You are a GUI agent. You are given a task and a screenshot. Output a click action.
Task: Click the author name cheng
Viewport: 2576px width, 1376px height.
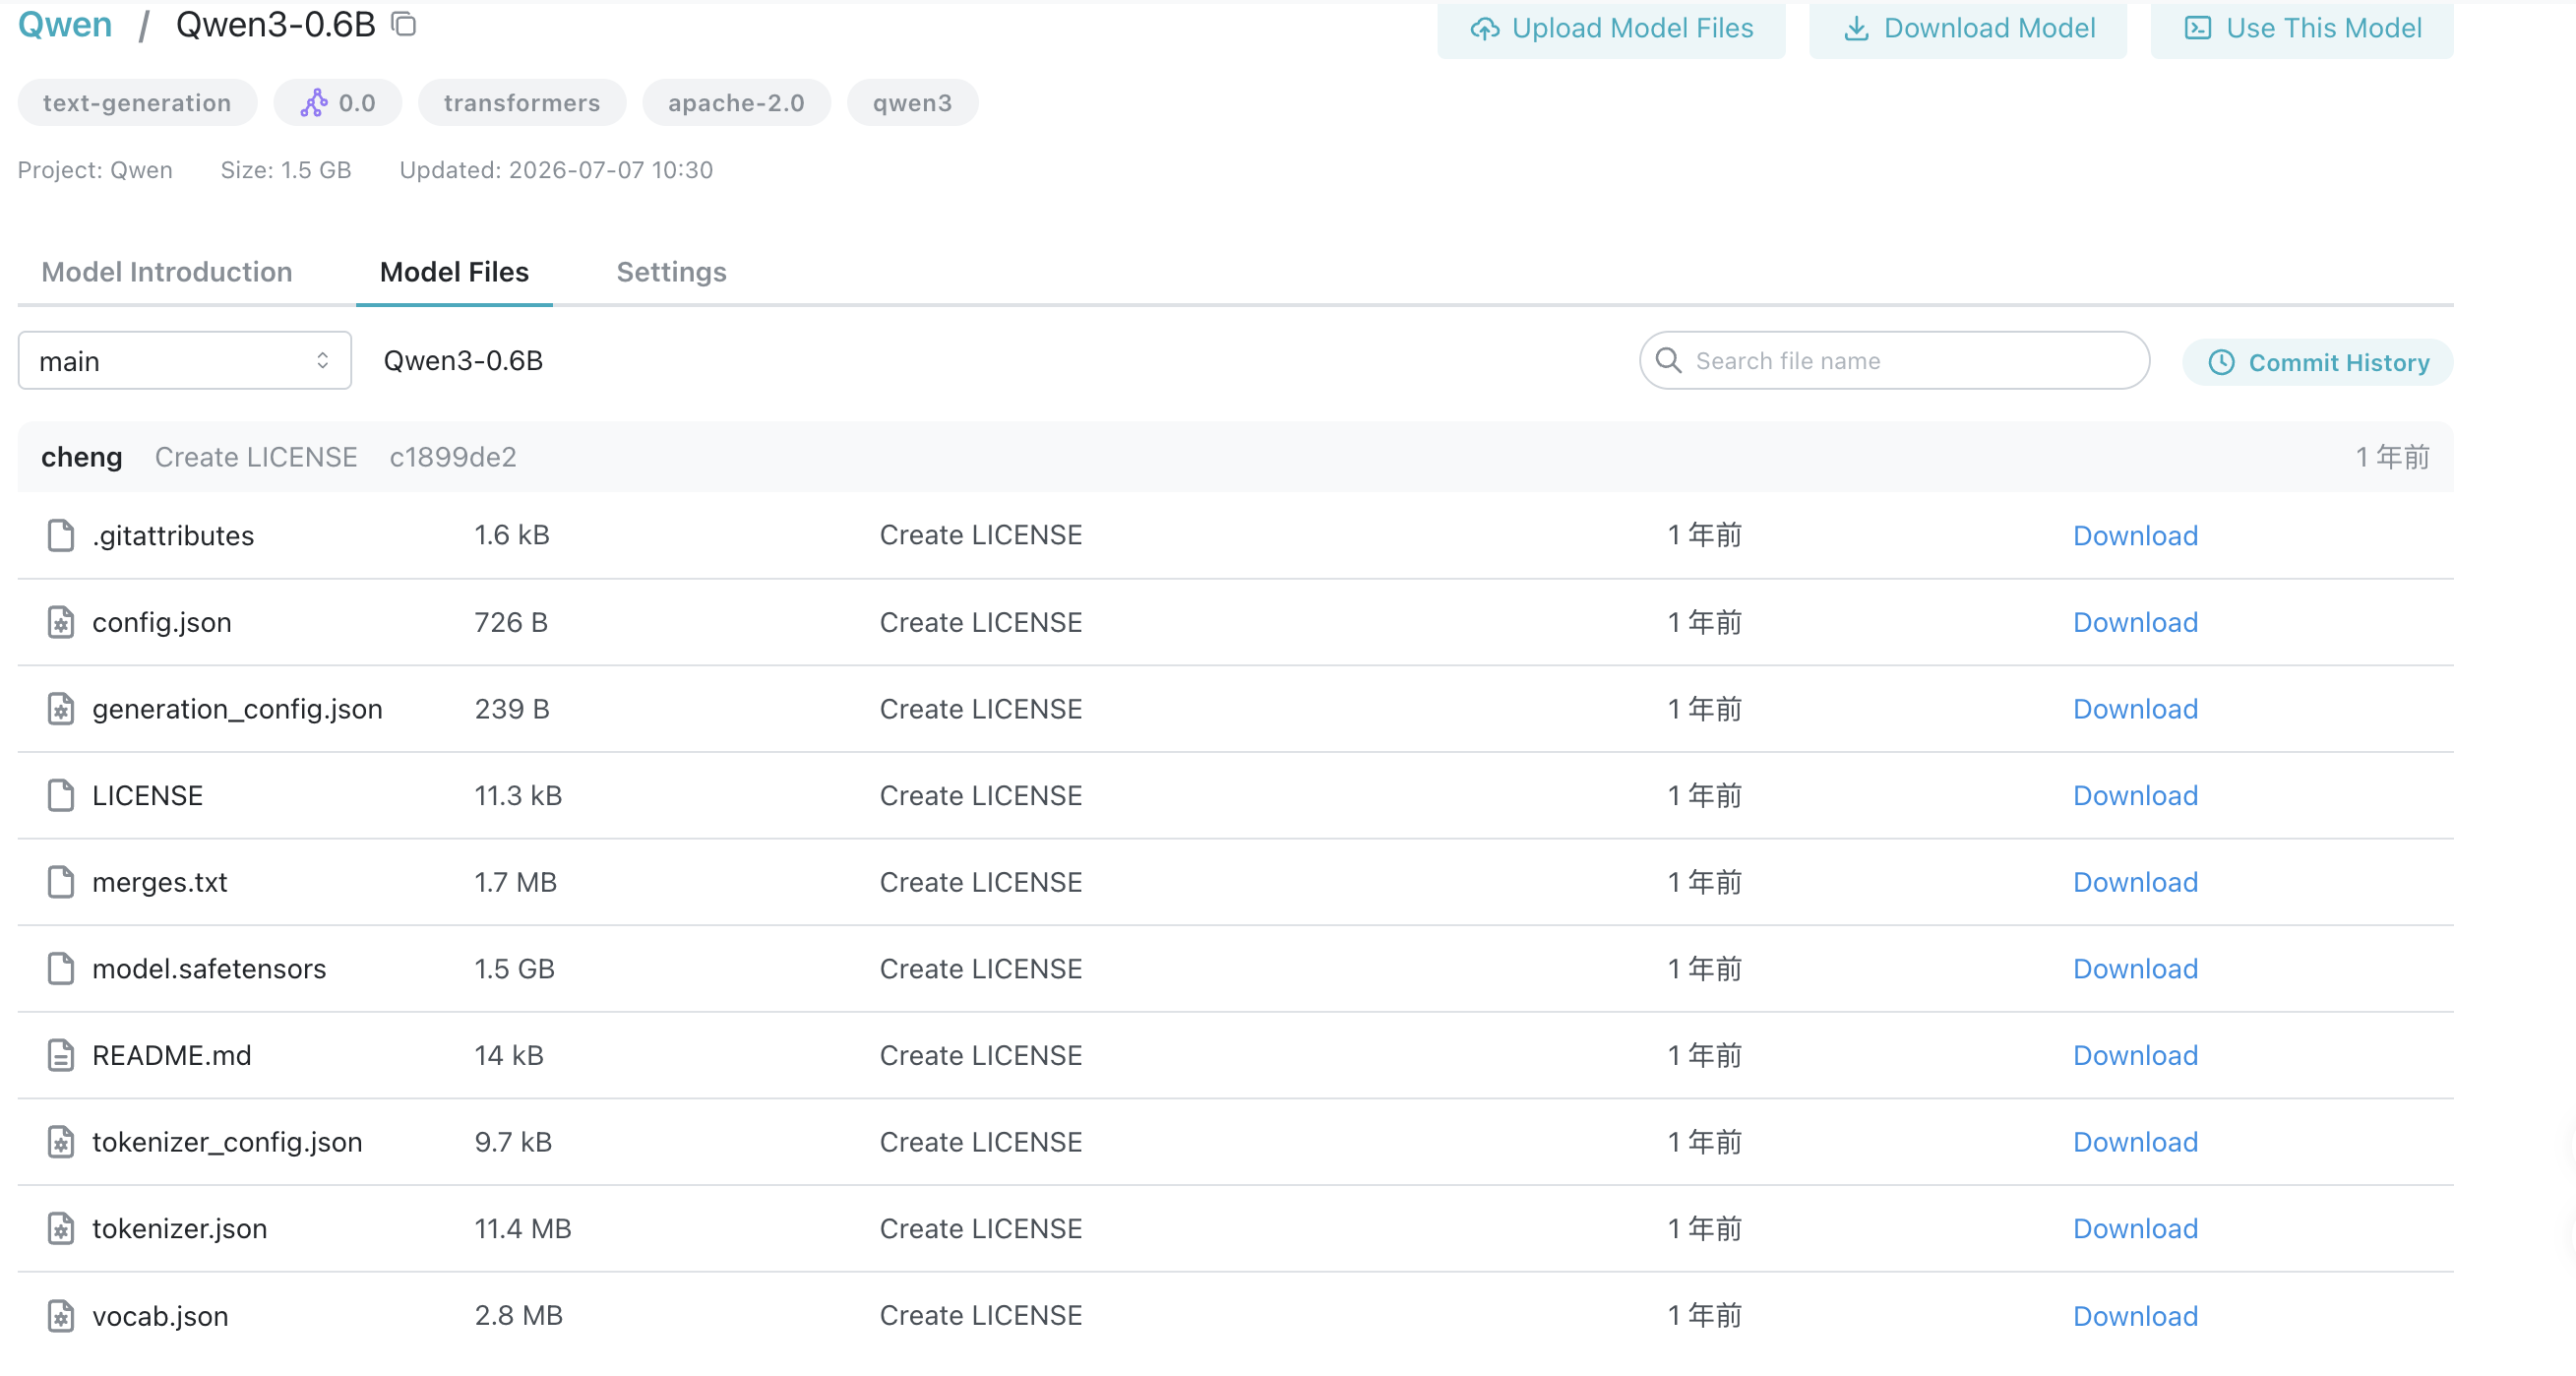coord(82,458)
